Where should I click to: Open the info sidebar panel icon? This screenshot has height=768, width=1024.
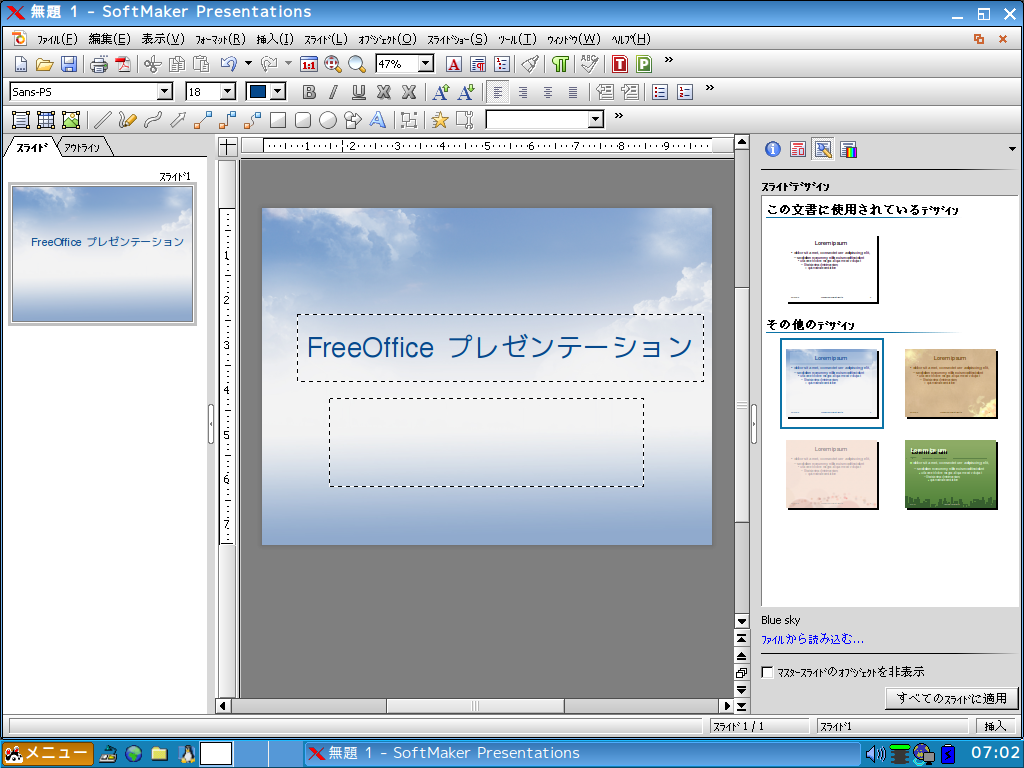click(773, 150)
